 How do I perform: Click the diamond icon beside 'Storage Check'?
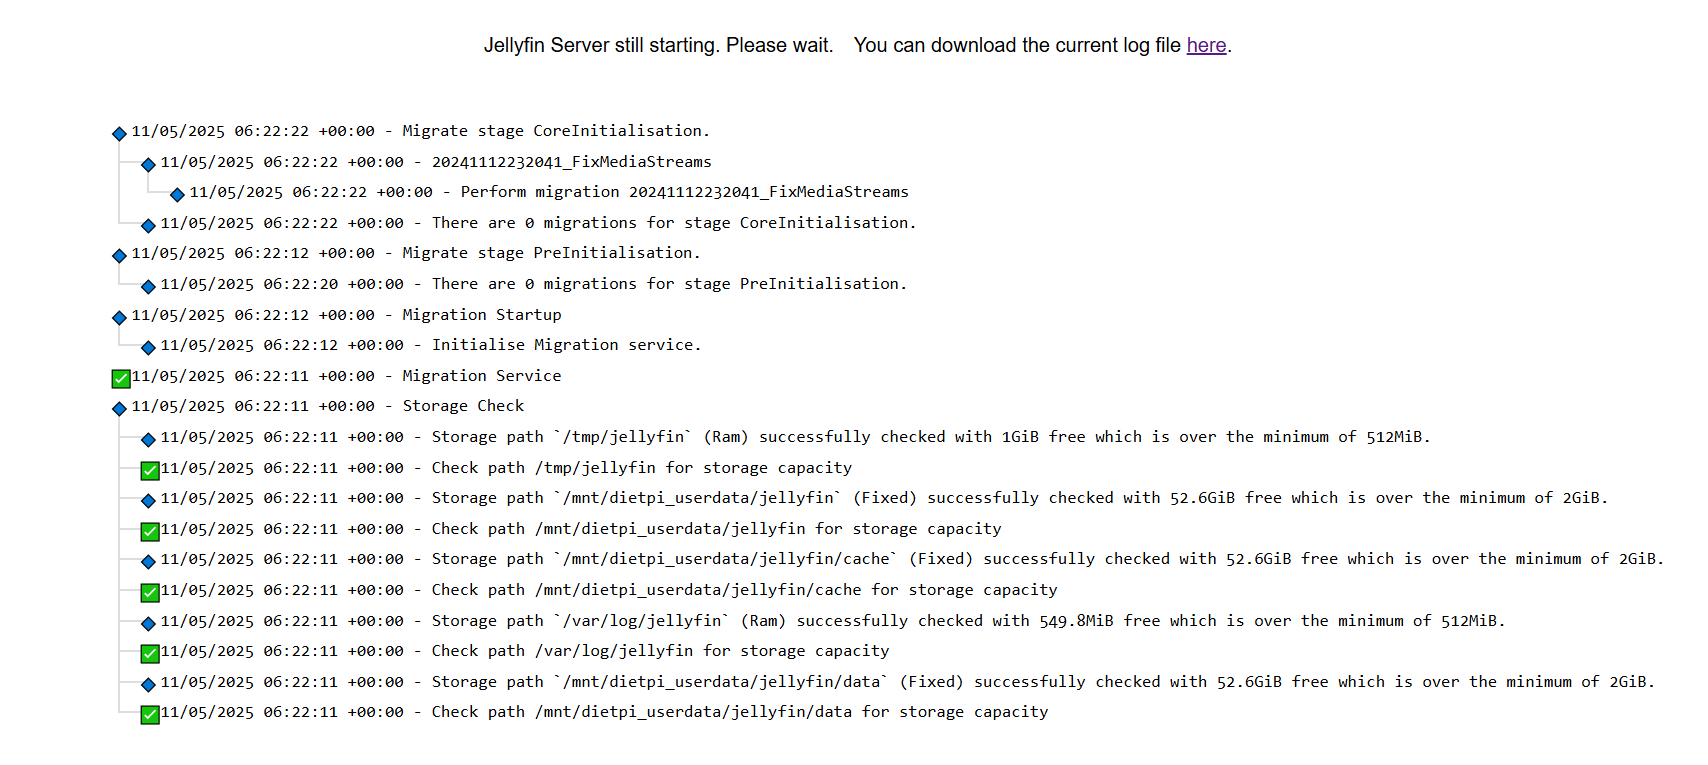pyautogui.click(x=119, y=408)
